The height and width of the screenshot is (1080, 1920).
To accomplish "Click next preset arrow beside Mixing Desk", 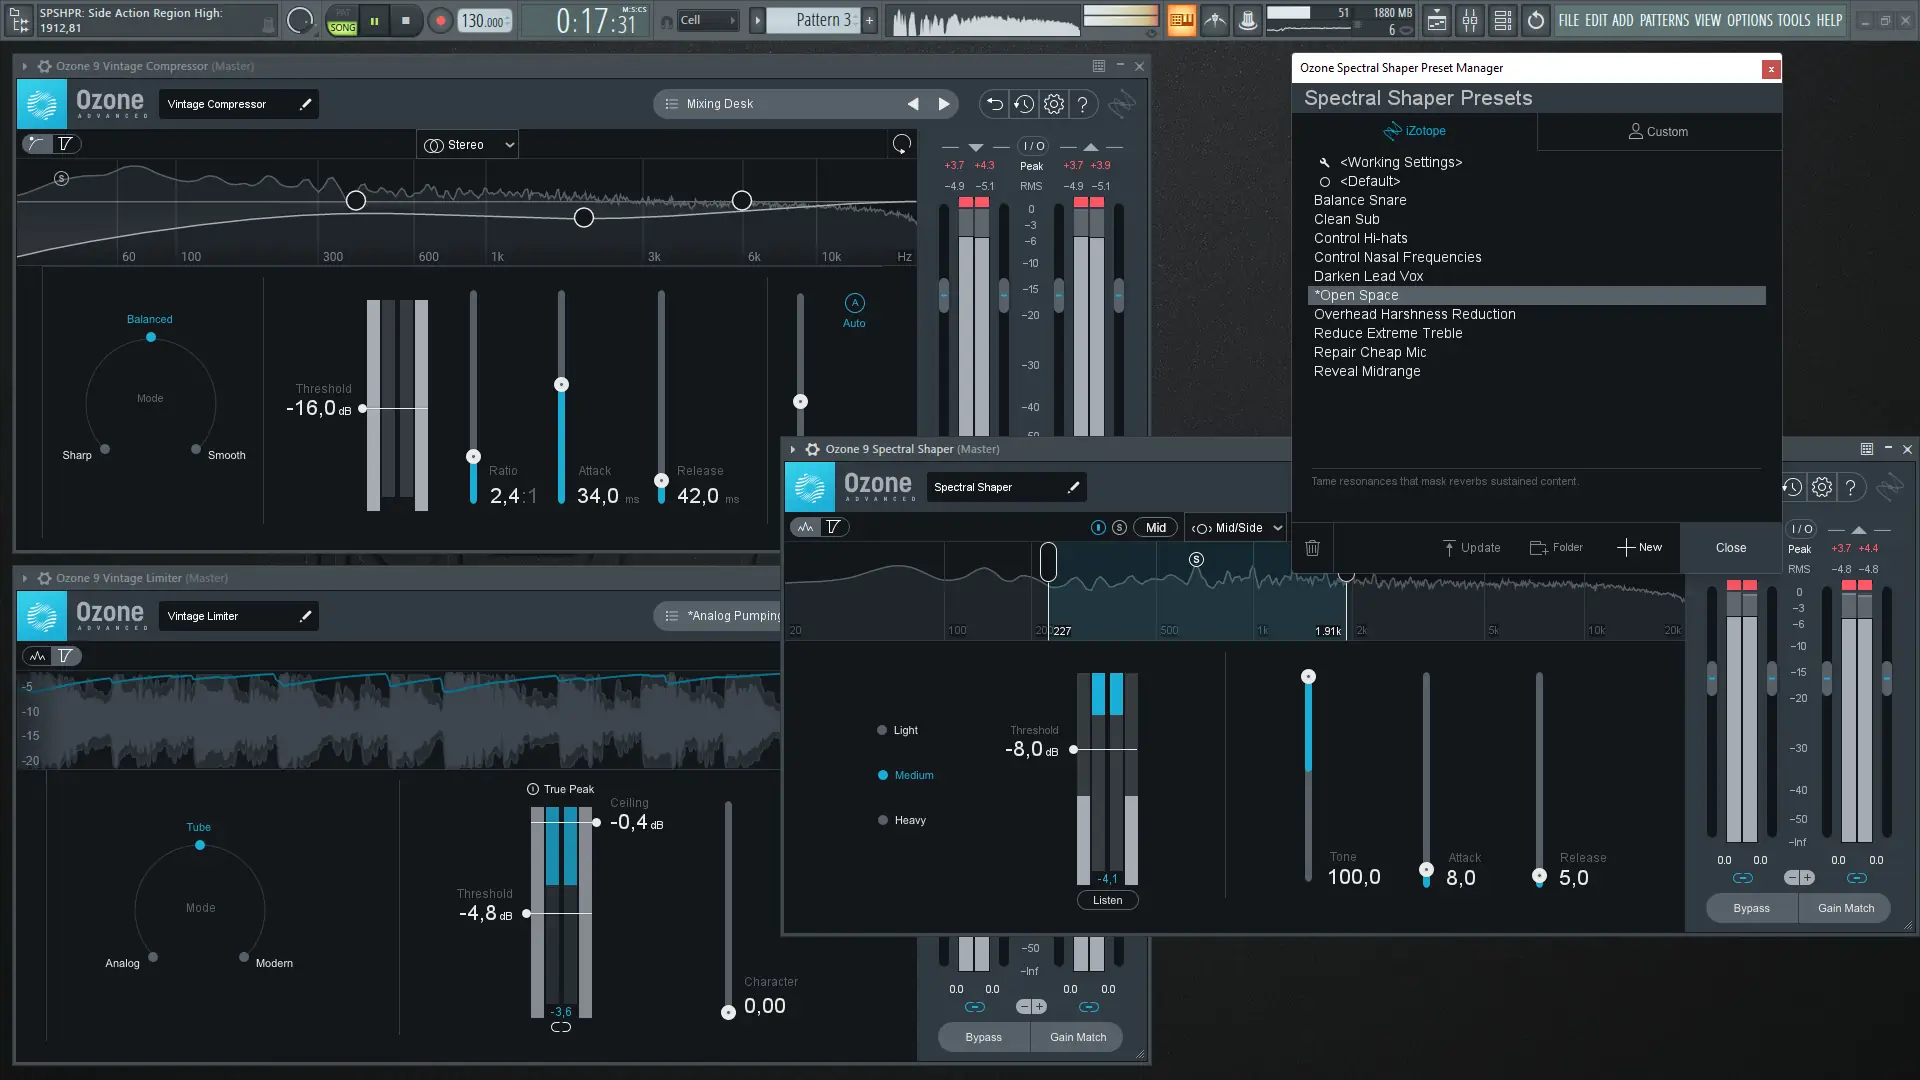I will tap(943, 104).
